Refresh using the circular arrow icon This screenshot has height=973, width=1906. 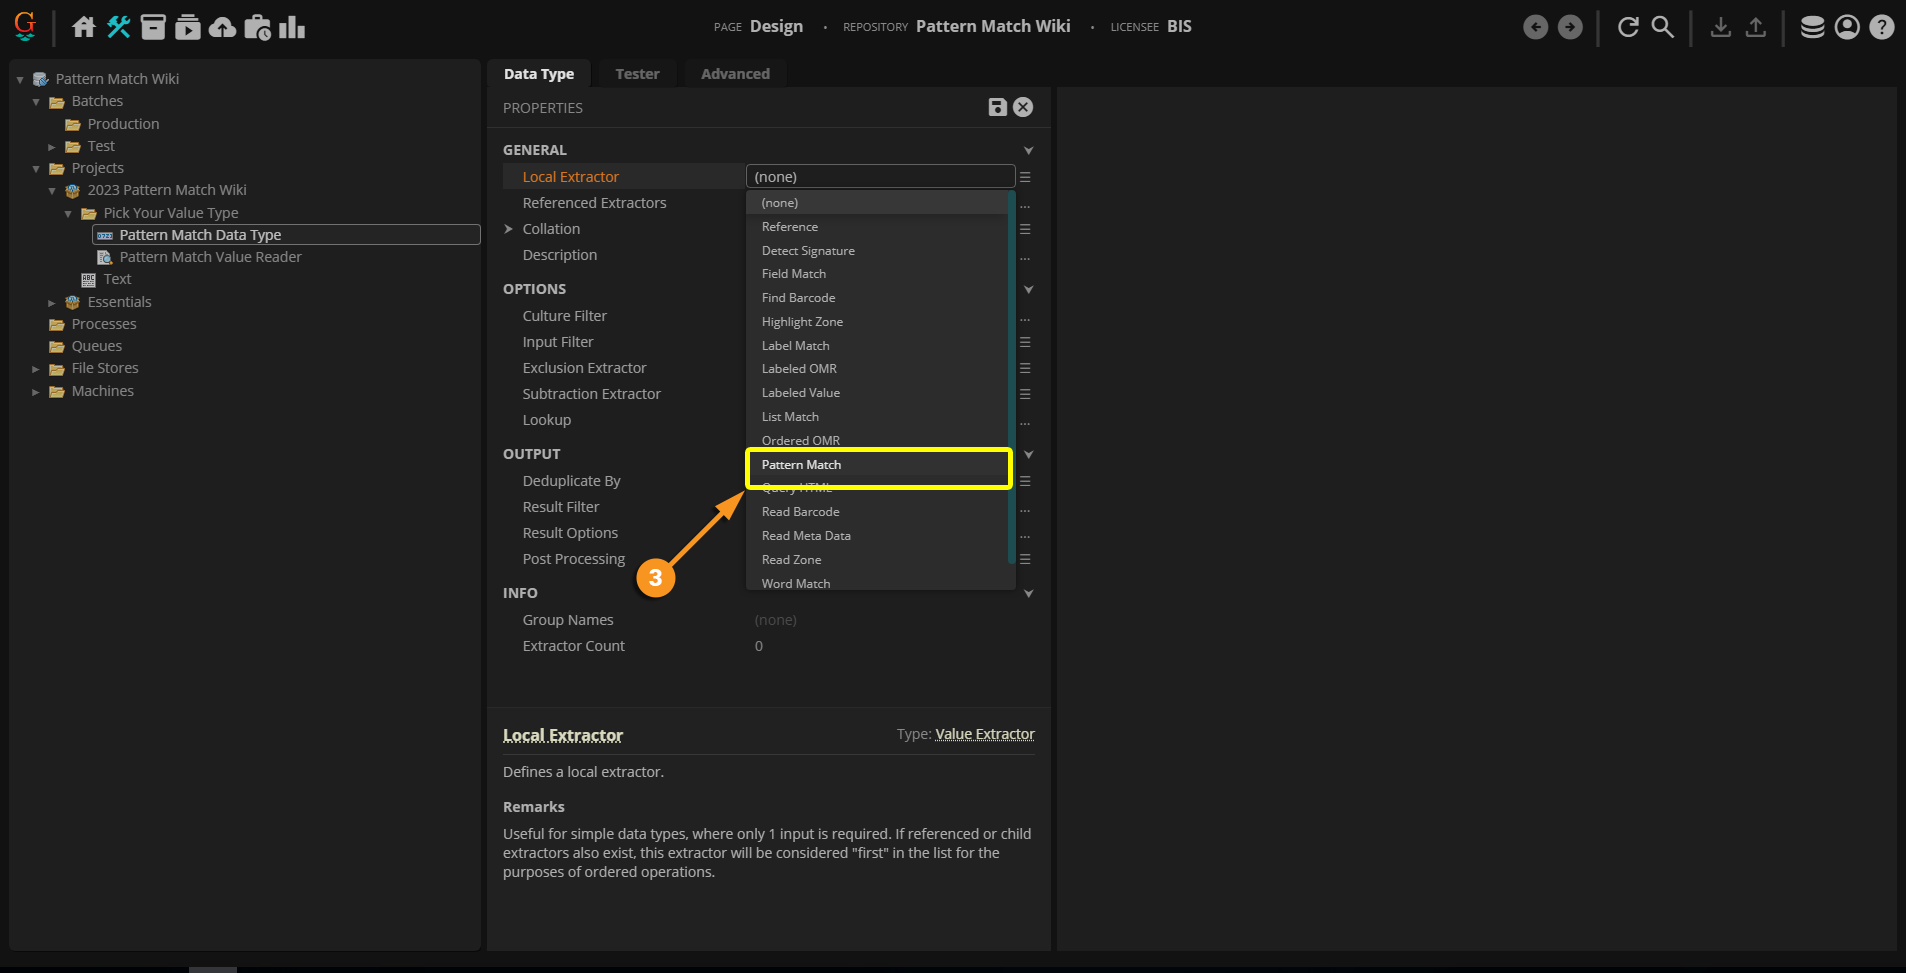1628,27
